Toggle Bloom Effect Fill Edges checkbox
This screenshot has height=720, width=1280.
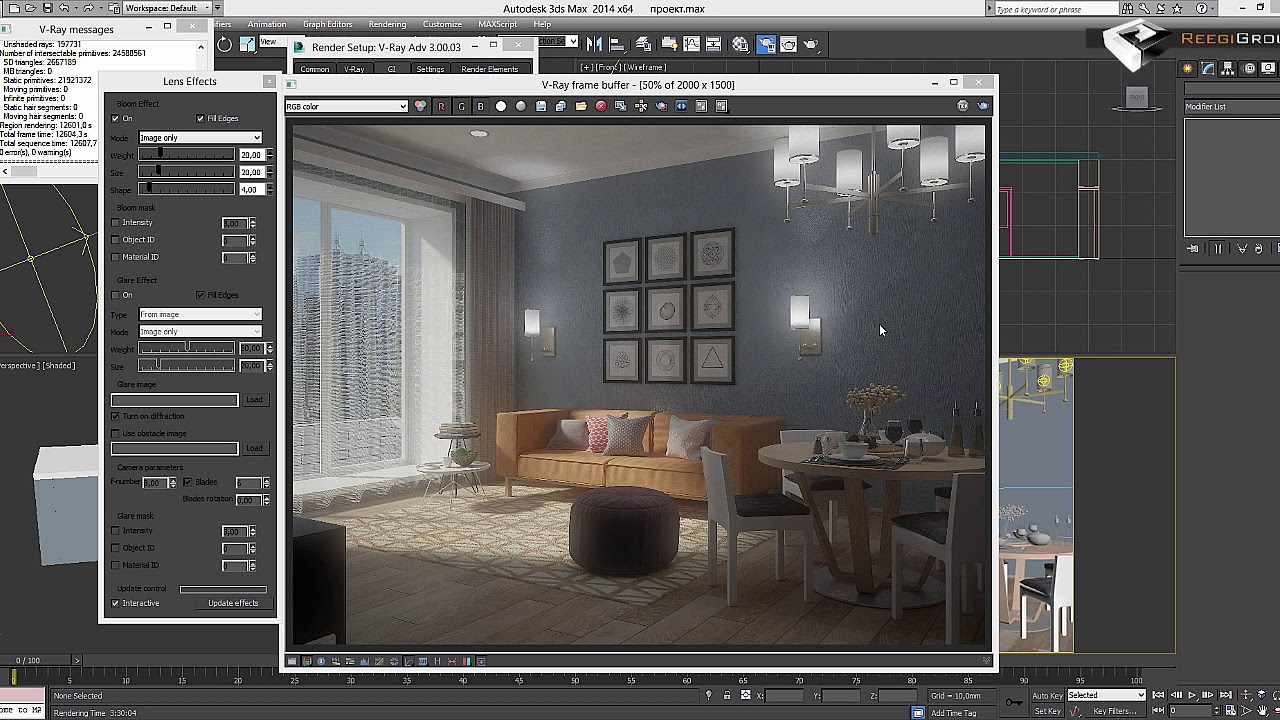201,119
